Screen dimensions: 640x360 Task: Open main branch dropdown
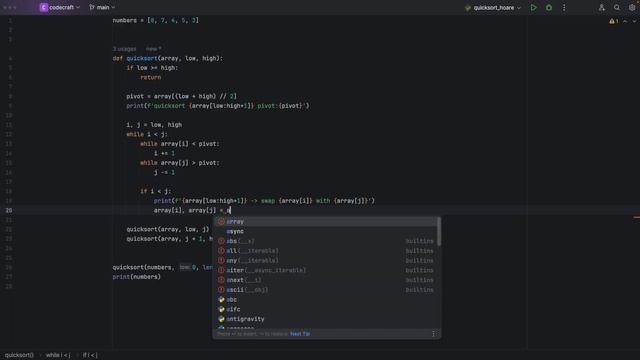102,7
